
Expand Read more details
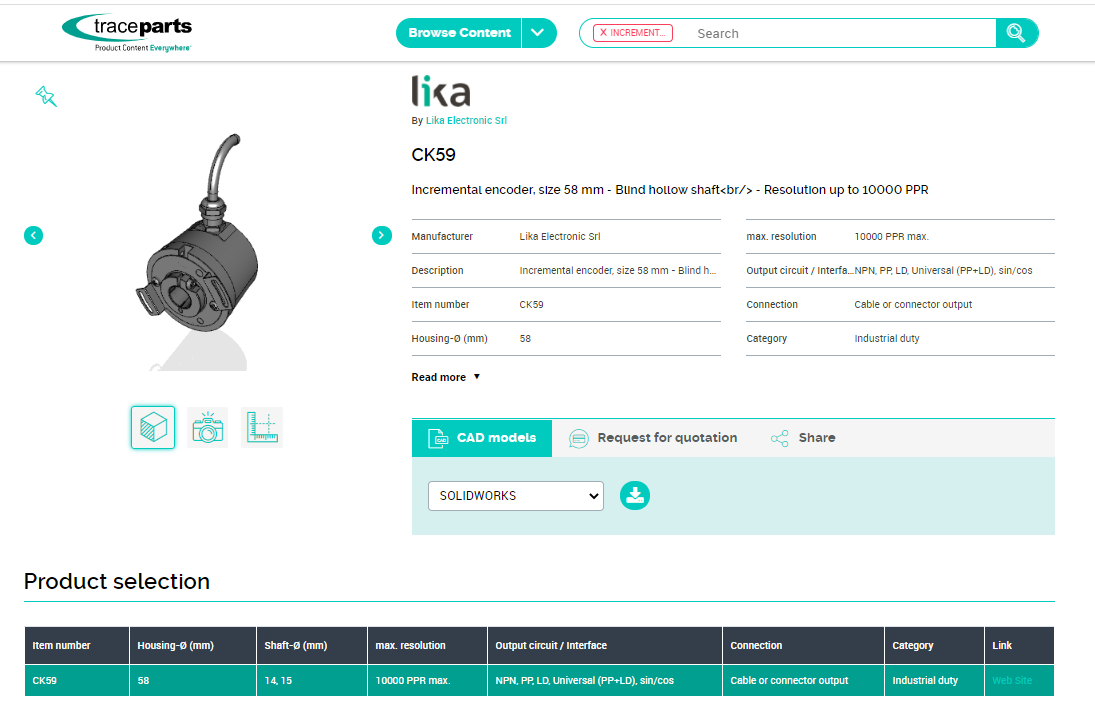pos(446,377)
